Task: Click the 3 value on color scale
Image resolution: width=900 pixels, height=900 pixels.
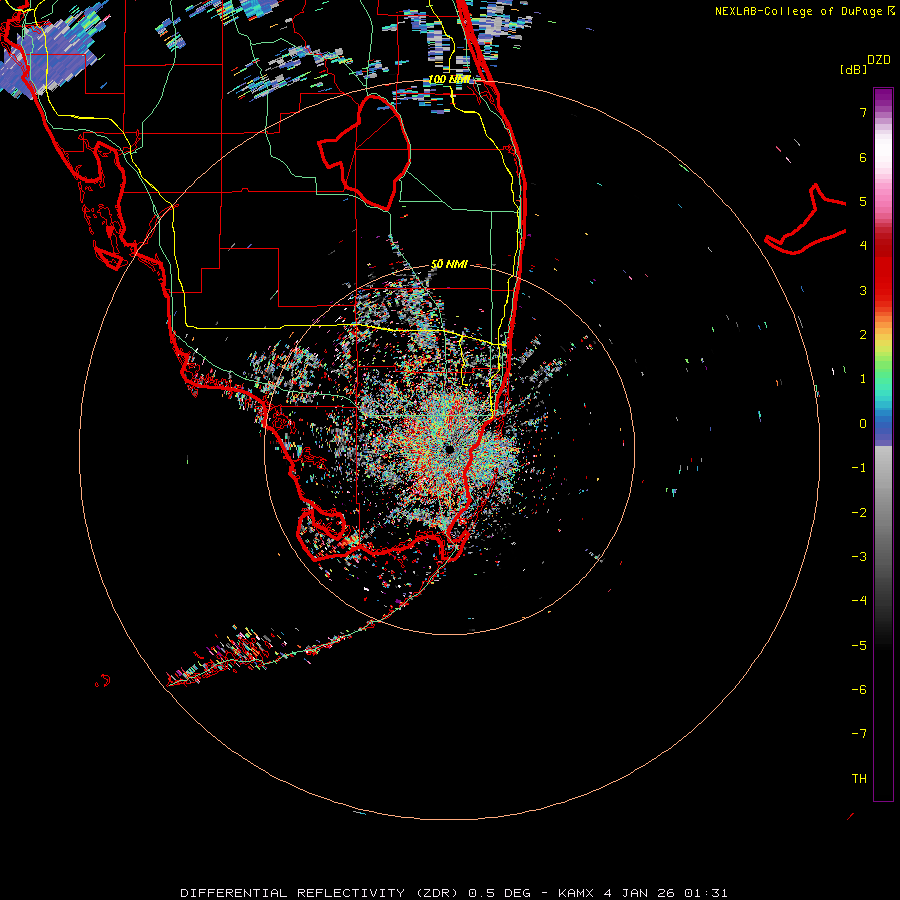Action: tap(863, 290)
